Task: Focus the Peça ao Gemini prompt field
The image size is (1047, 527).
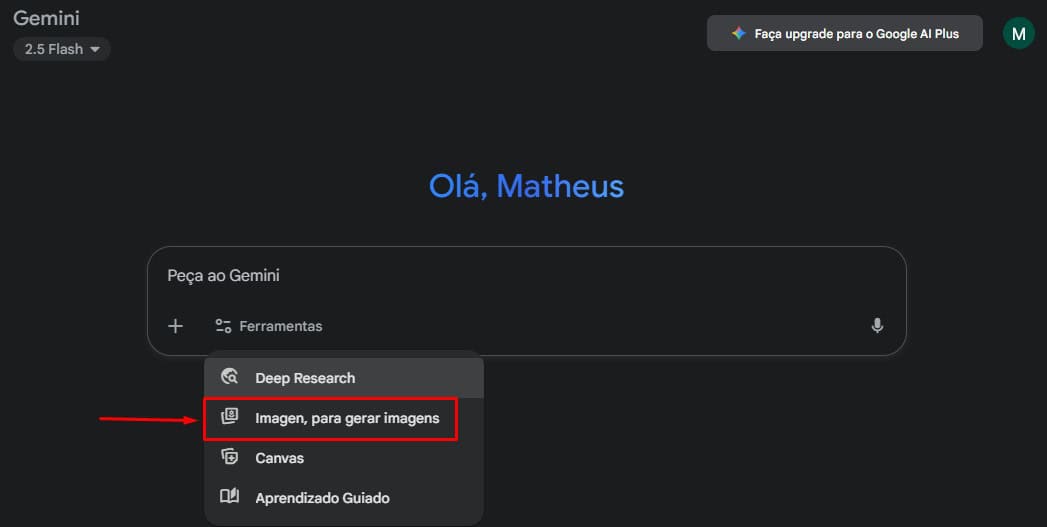Action: click(500, 276)
